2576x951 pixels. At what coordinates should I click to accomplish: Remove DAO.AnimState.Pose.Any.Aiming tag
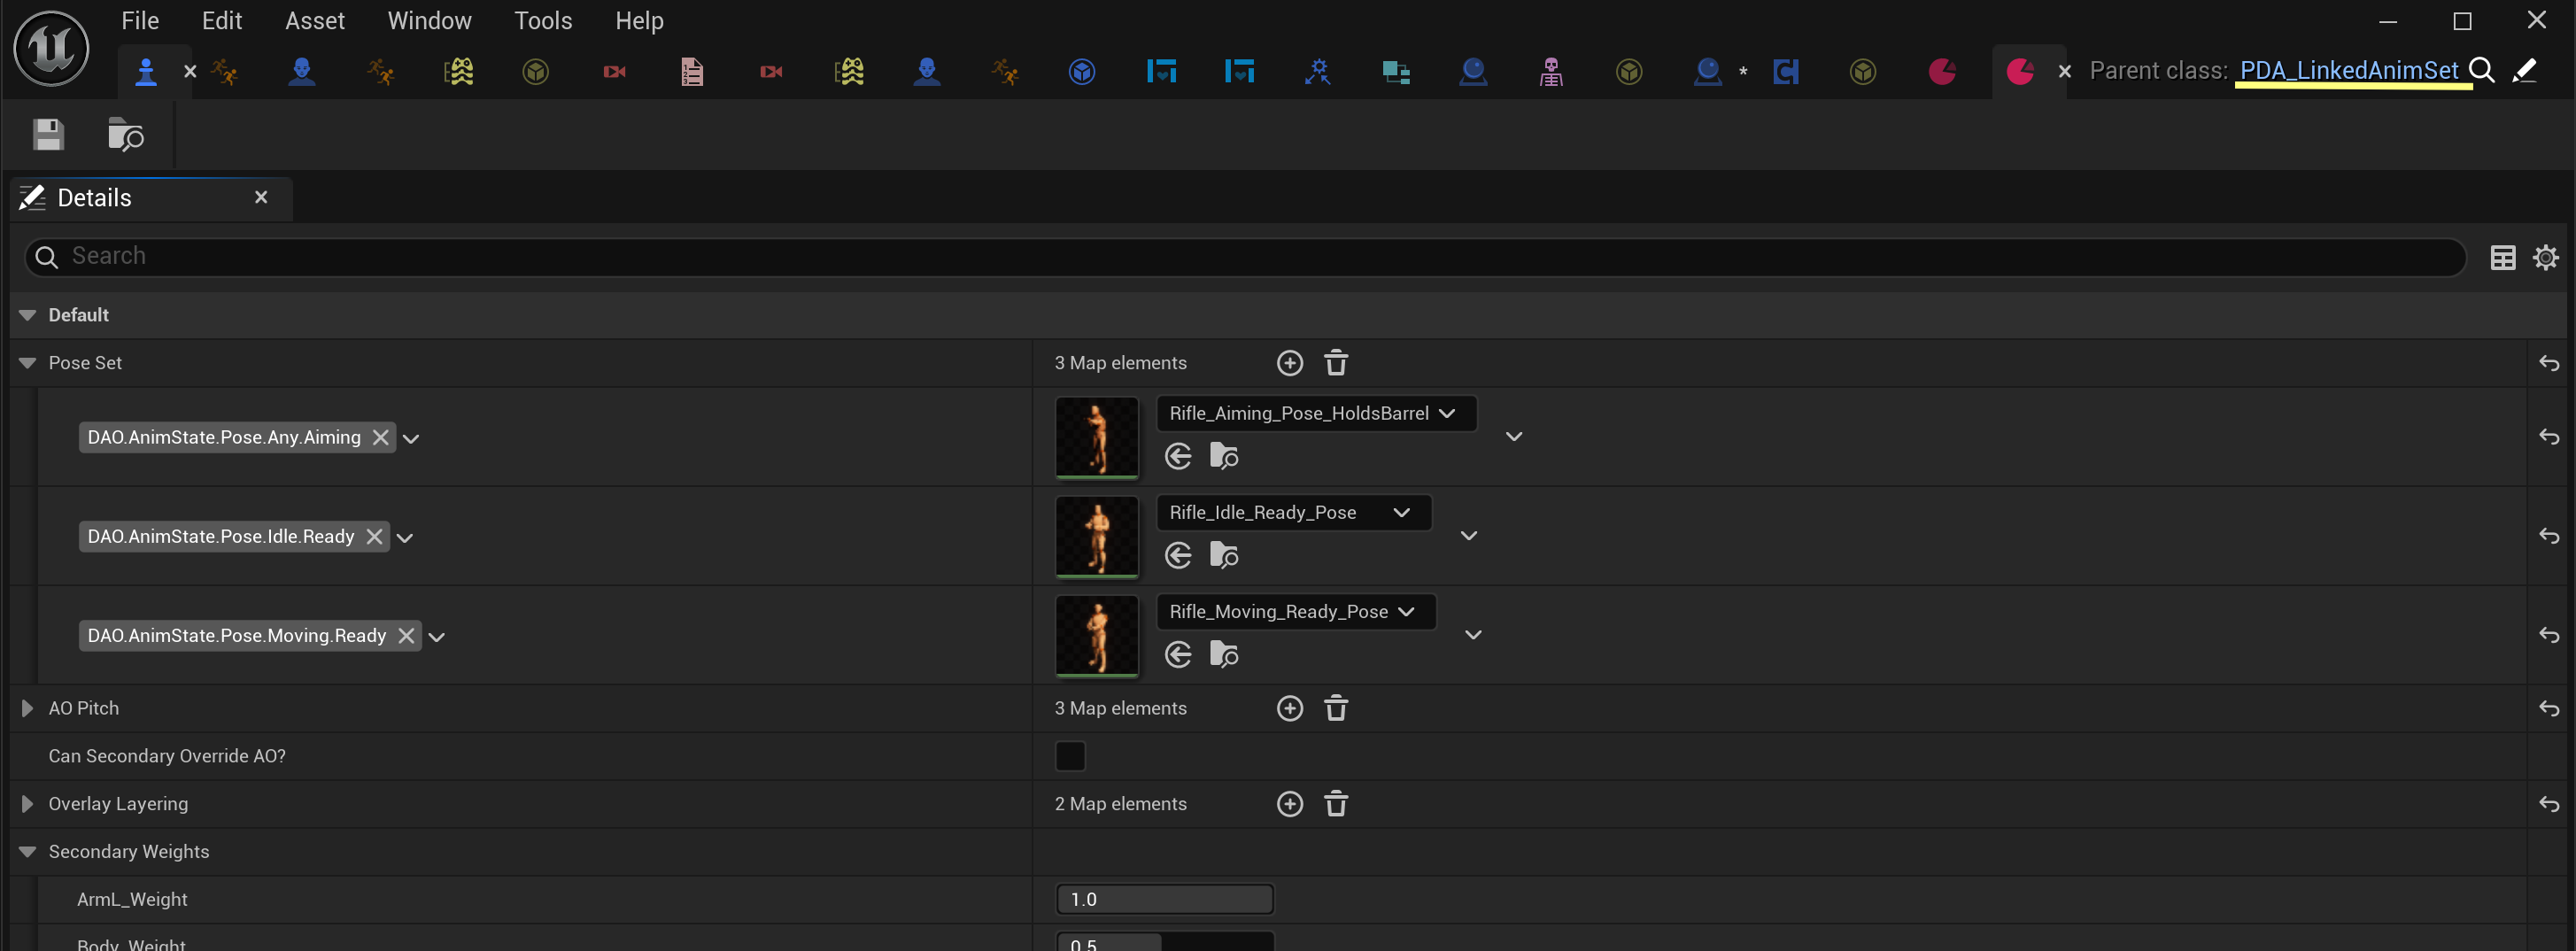click(x=381, y=437)
